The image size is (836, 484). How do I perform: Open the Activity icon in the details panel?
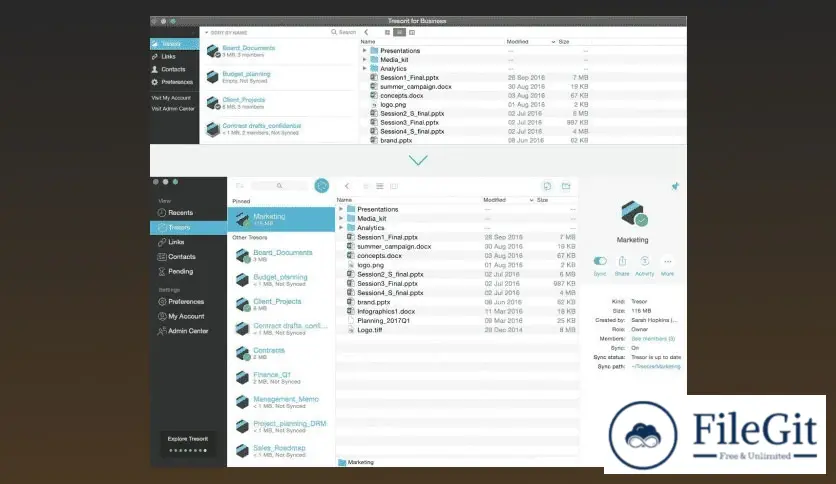click(x=645, y=261)
